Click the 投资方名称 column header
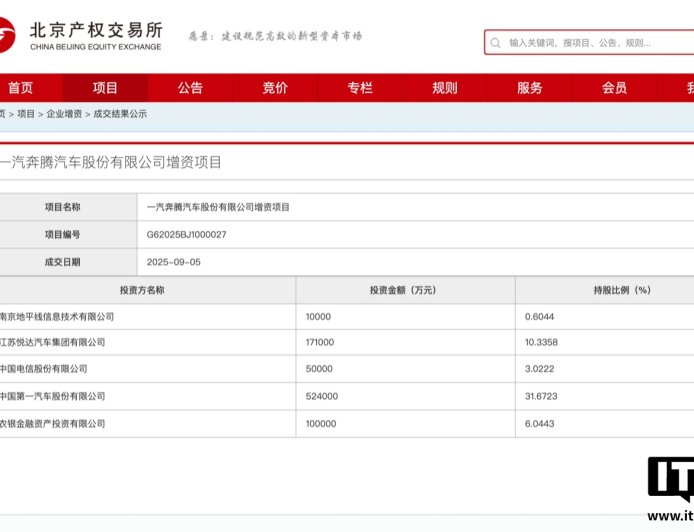 point(142,290)
